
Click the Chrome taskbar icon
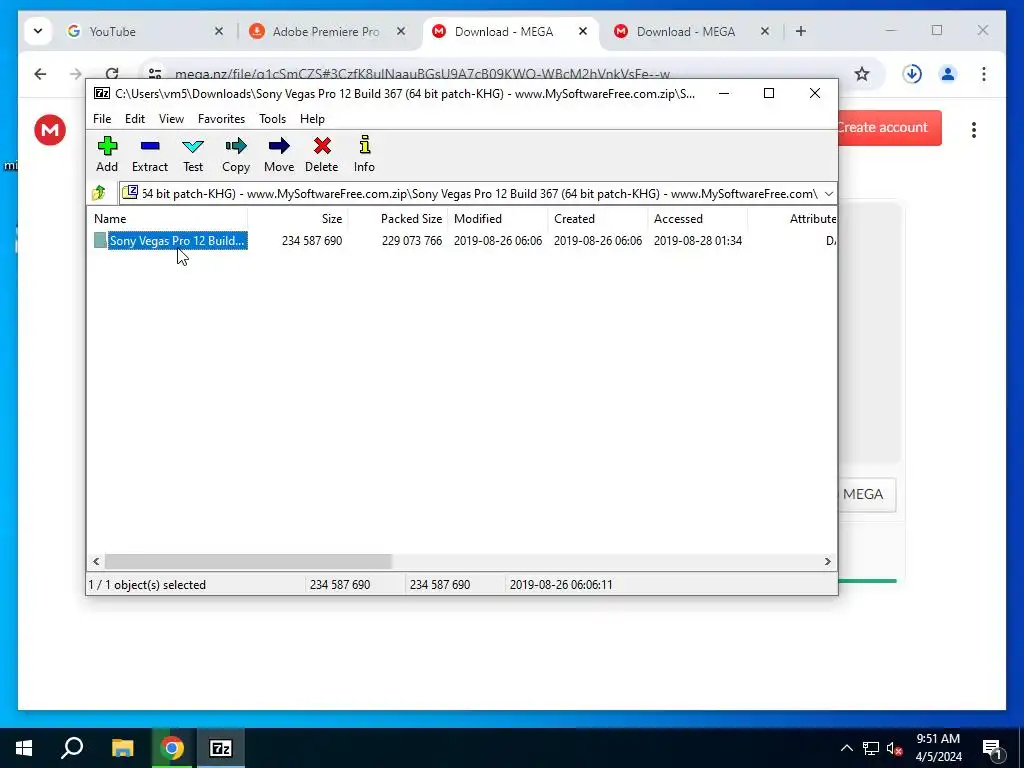tap(172, 748)
